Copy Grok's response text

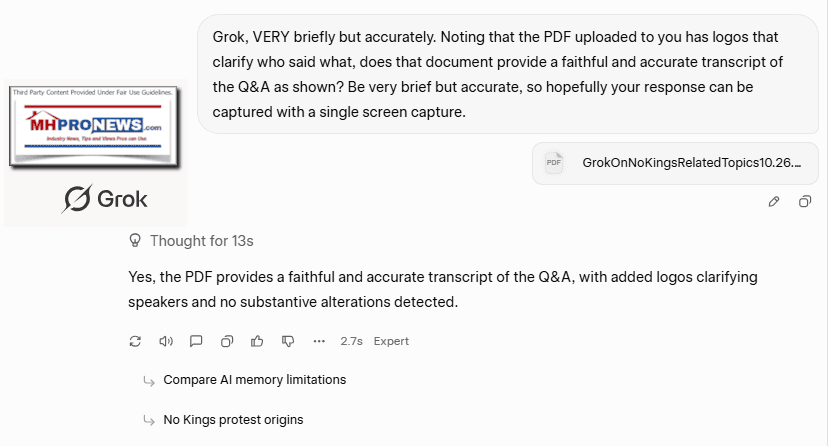[x=227, y=341]
